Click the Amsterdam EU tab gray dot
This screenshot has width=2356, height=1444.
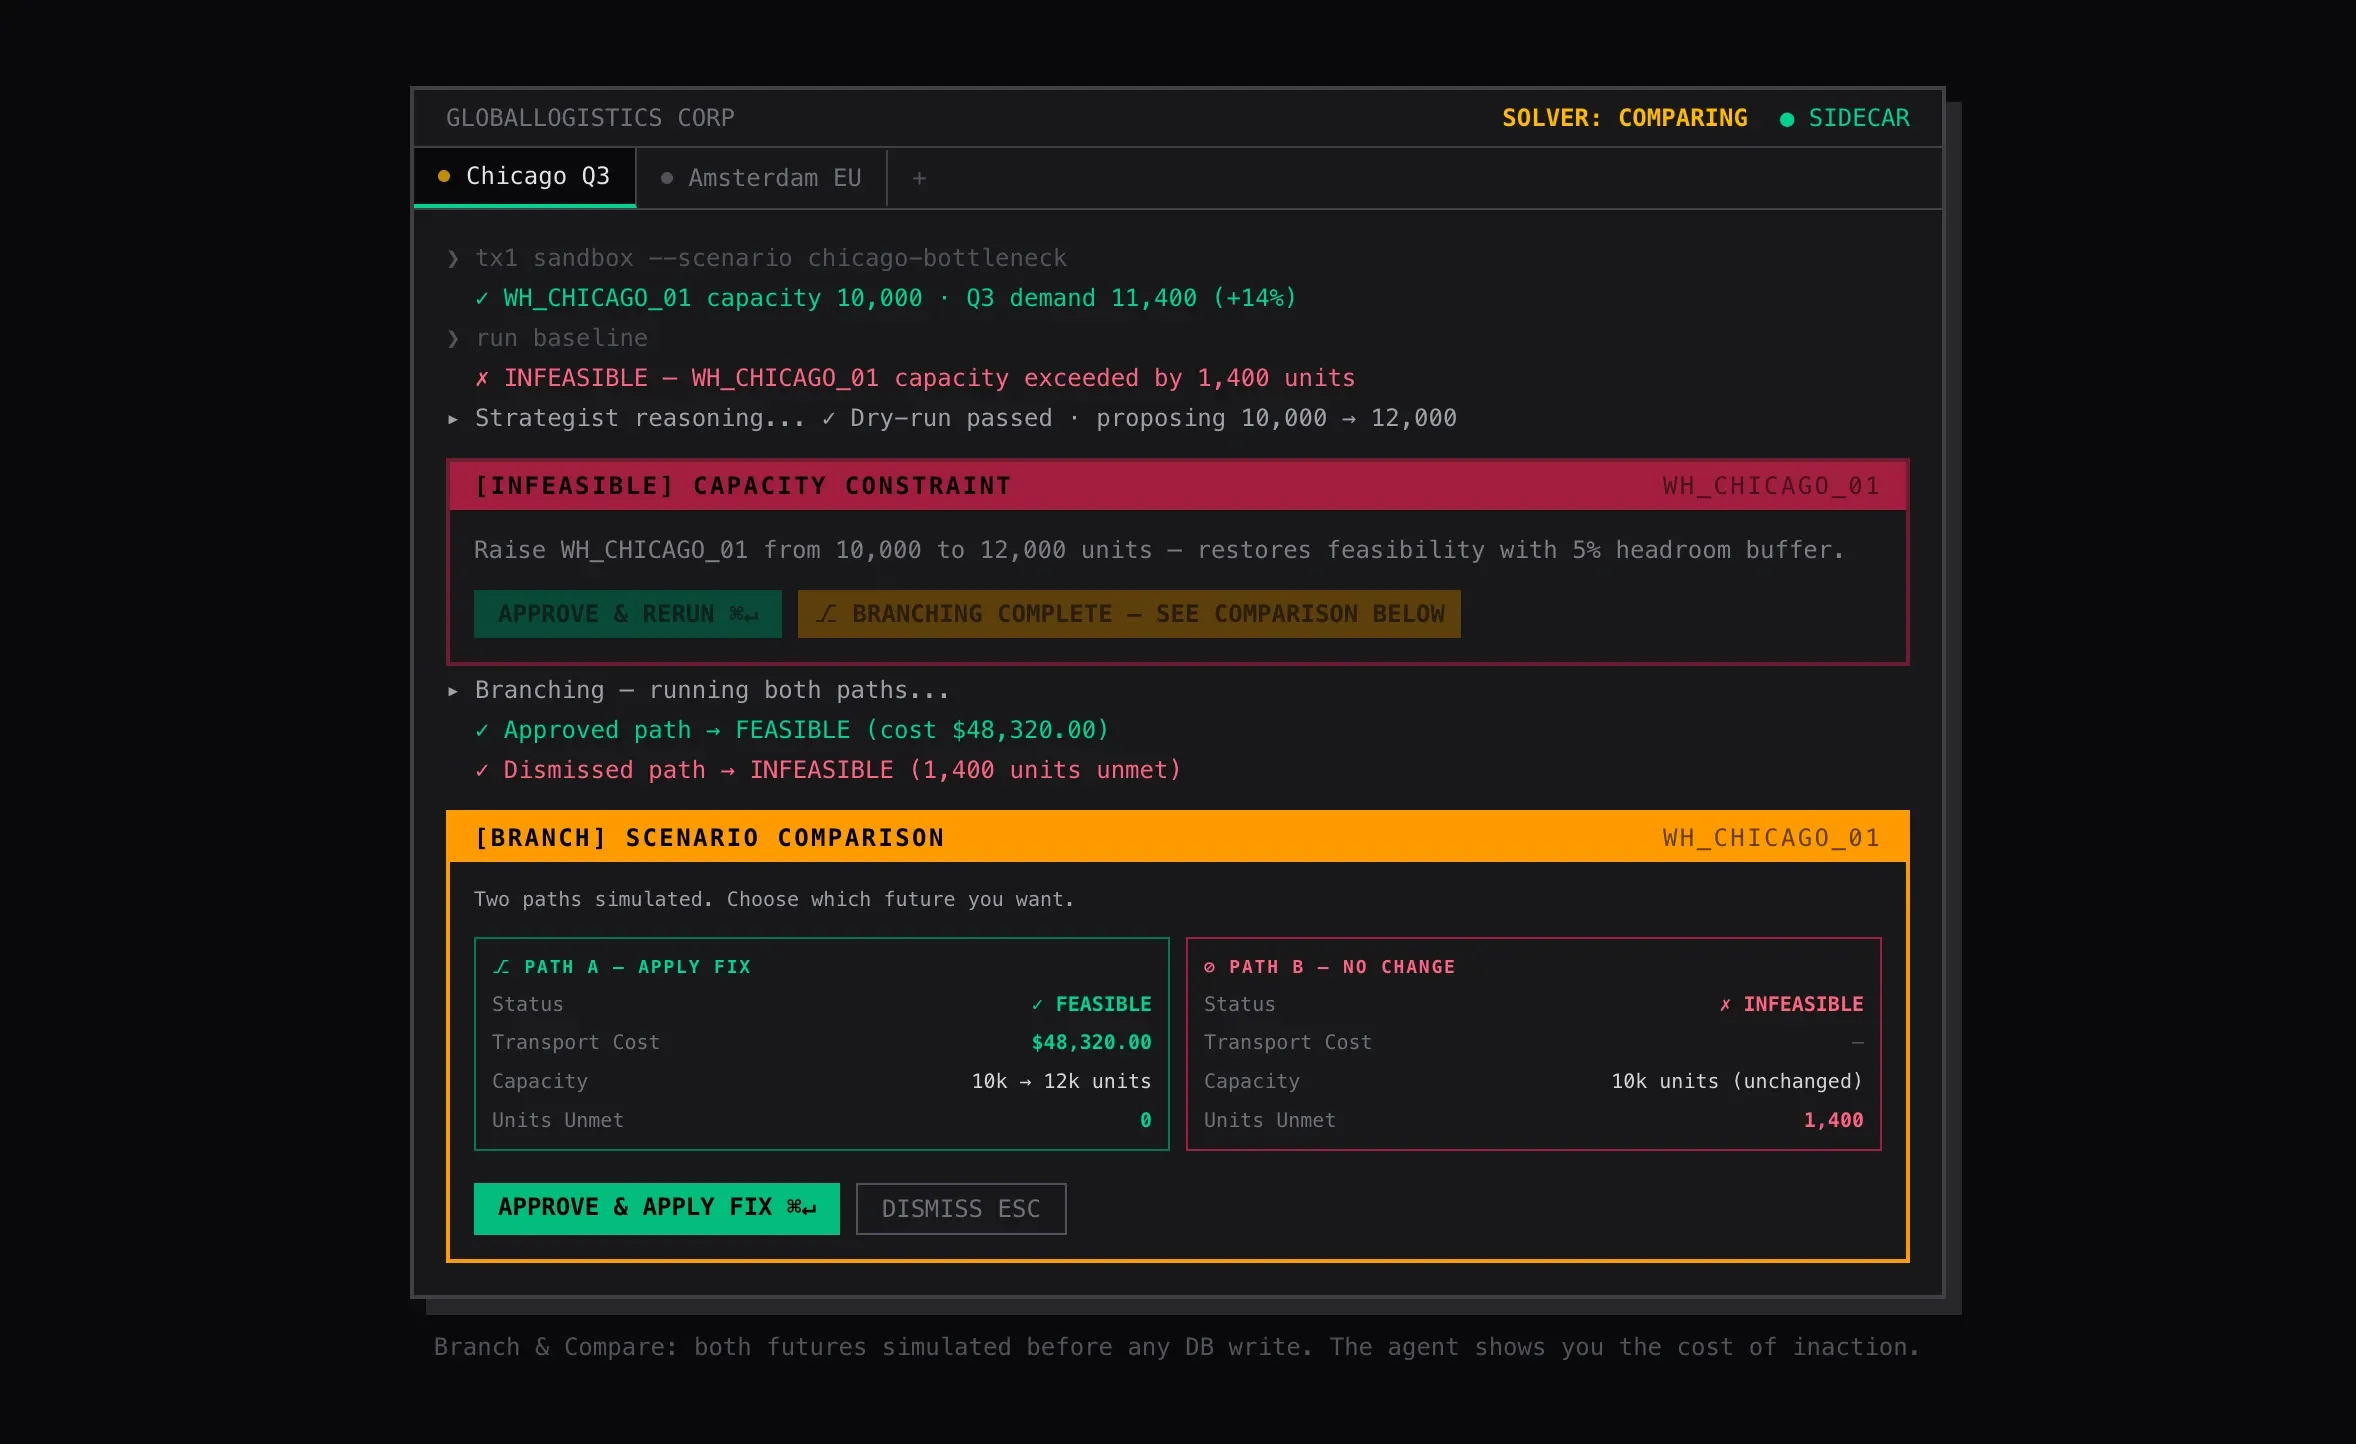click(x=667, y=178)
